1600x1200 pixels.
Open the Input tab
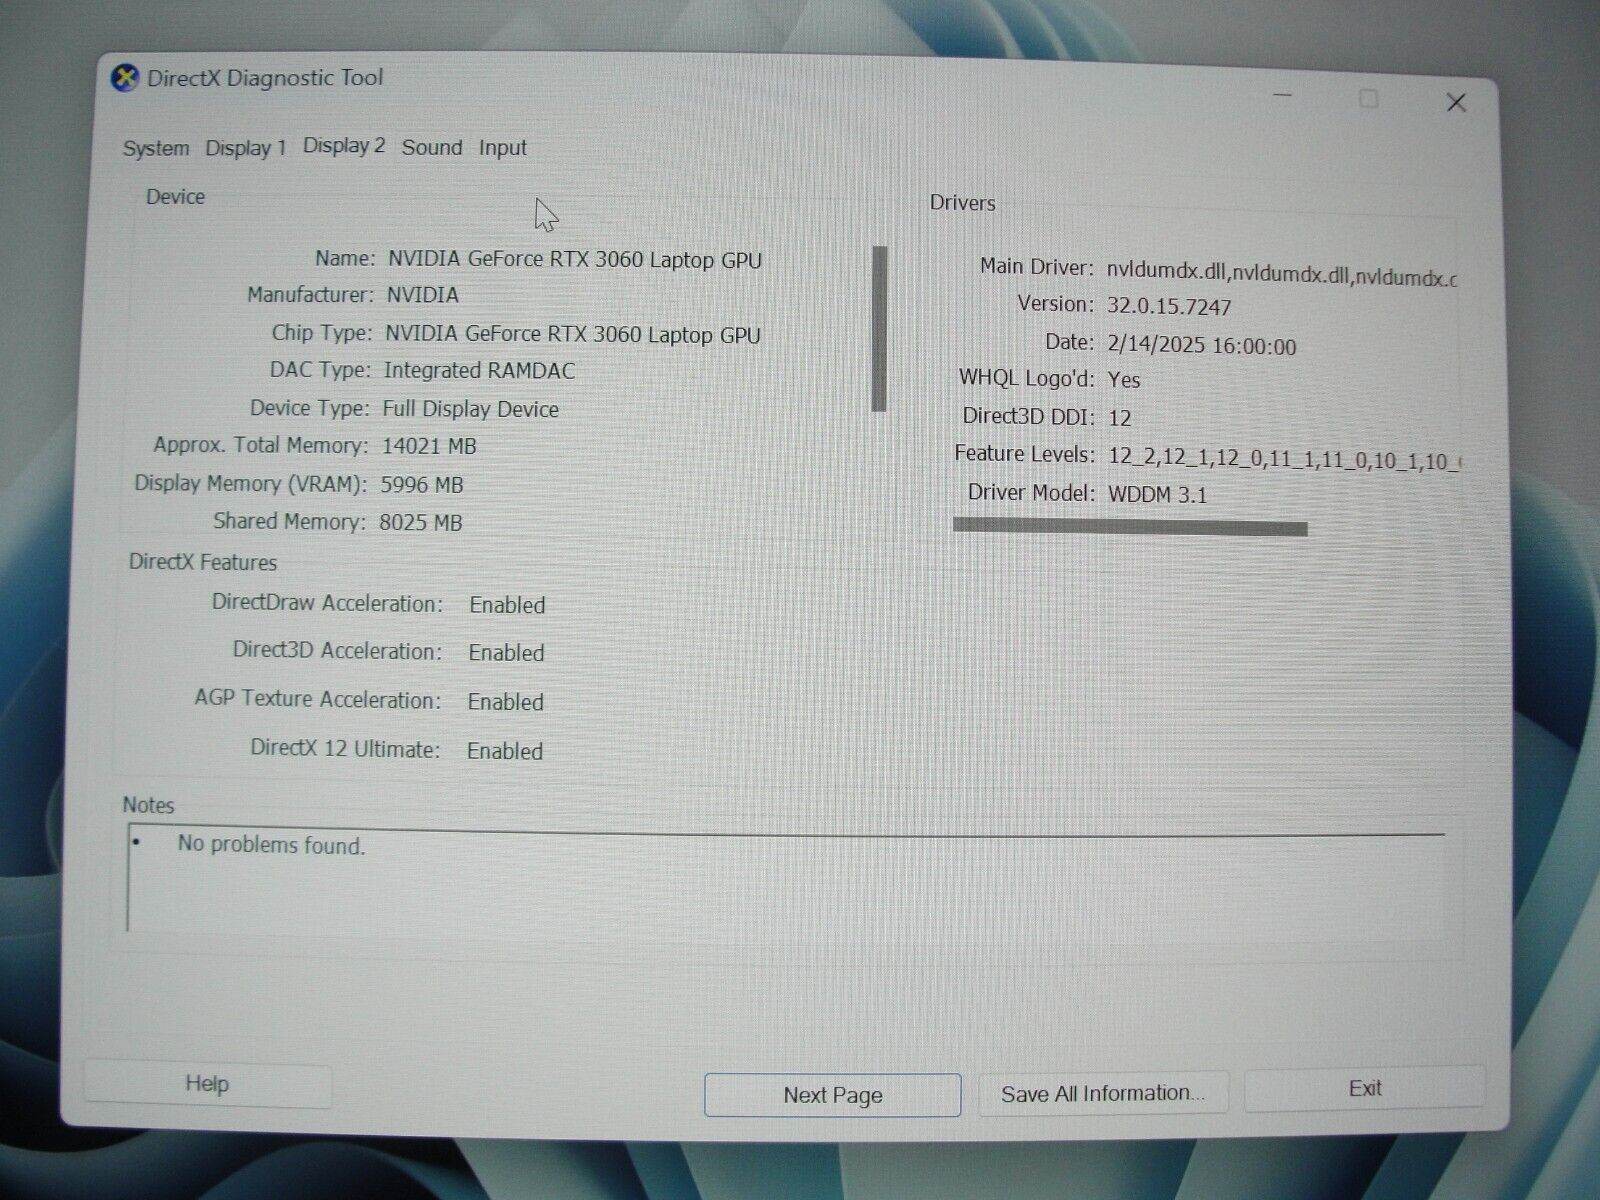click(502, 148)
